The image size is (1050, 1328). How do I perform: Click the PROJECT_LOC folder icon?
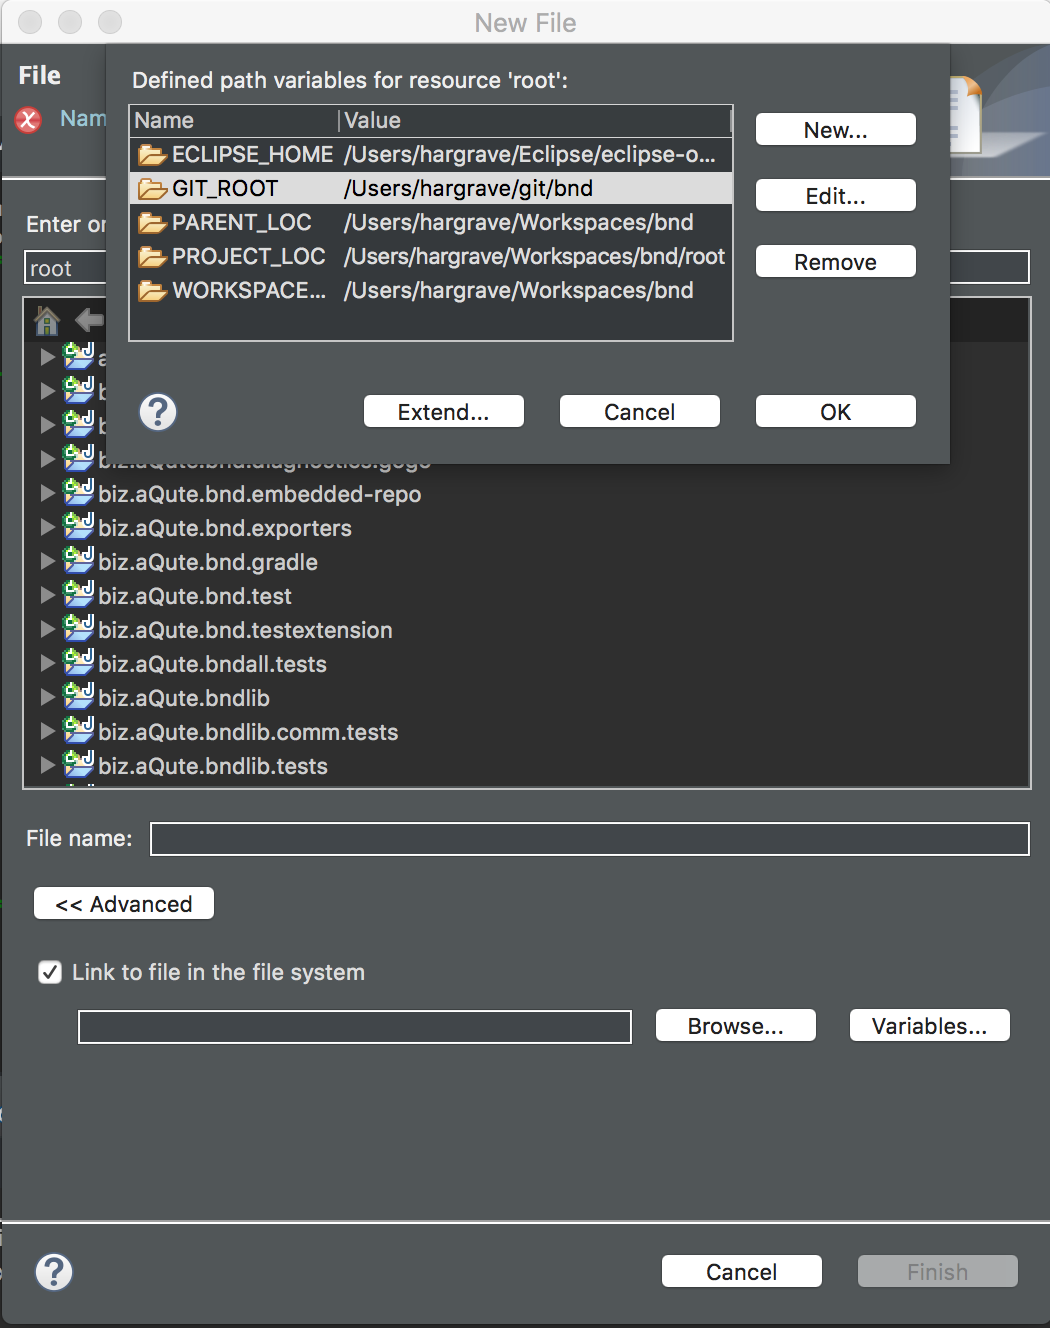pos(150,256)
